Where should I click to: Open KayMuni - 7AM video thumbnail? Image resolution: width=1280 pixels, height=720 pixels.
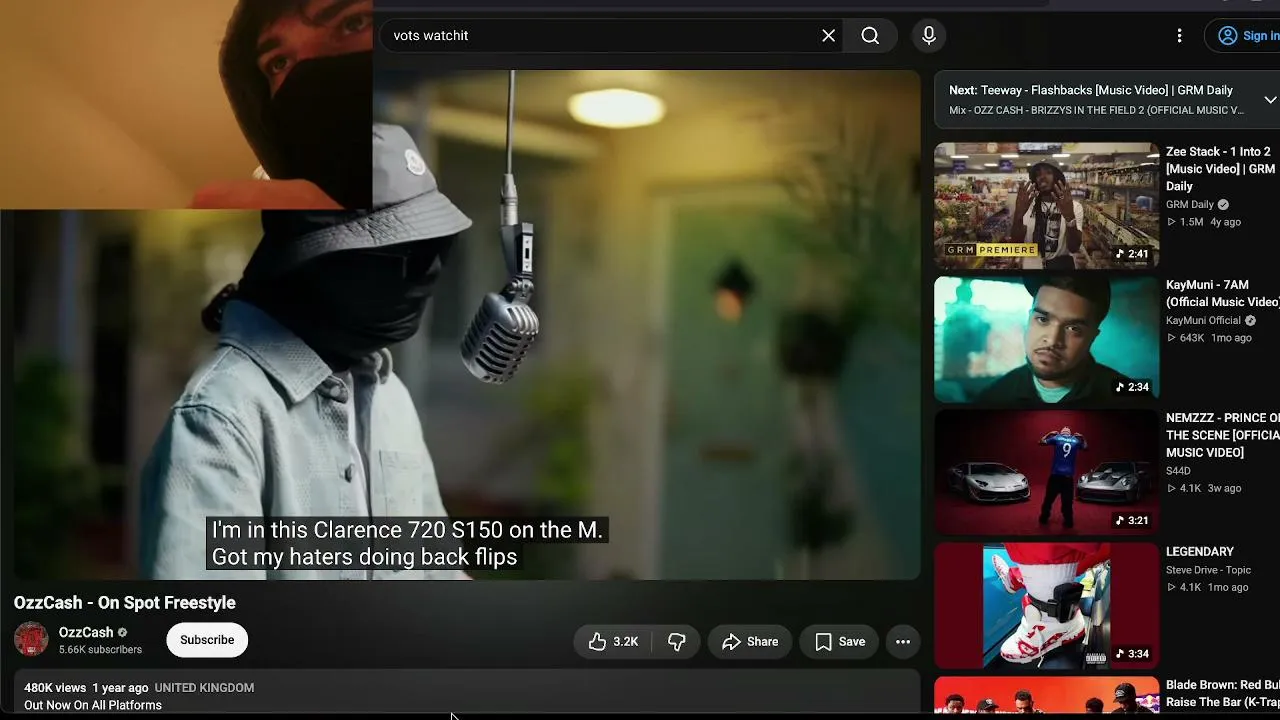(x=1046, y=339)
